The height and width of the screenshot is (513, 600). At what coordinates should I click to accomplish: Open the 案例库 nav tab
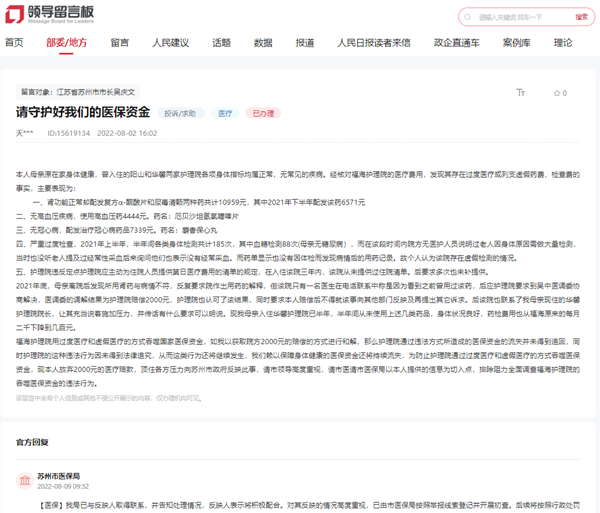(x=517, y=42)
